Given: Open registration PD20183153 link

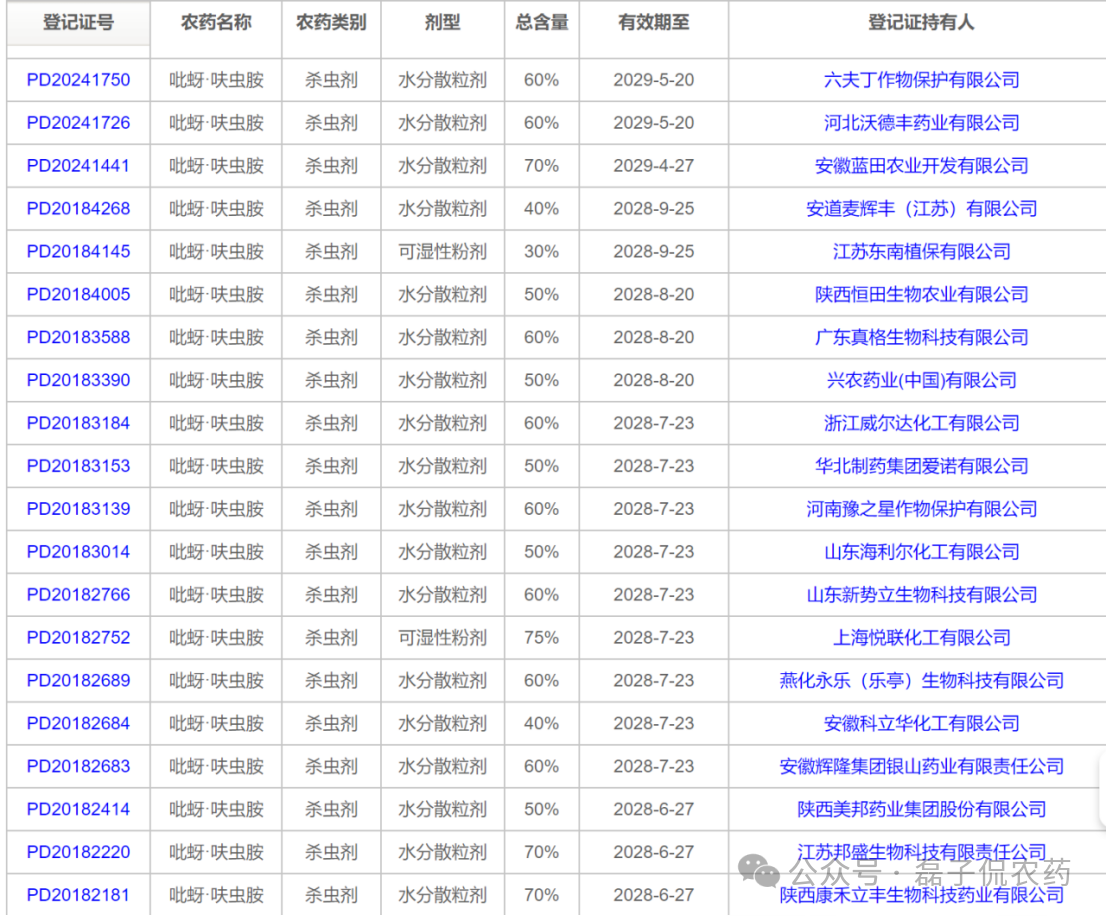Looking at the screenshot, I should click(x=78, y=466).
